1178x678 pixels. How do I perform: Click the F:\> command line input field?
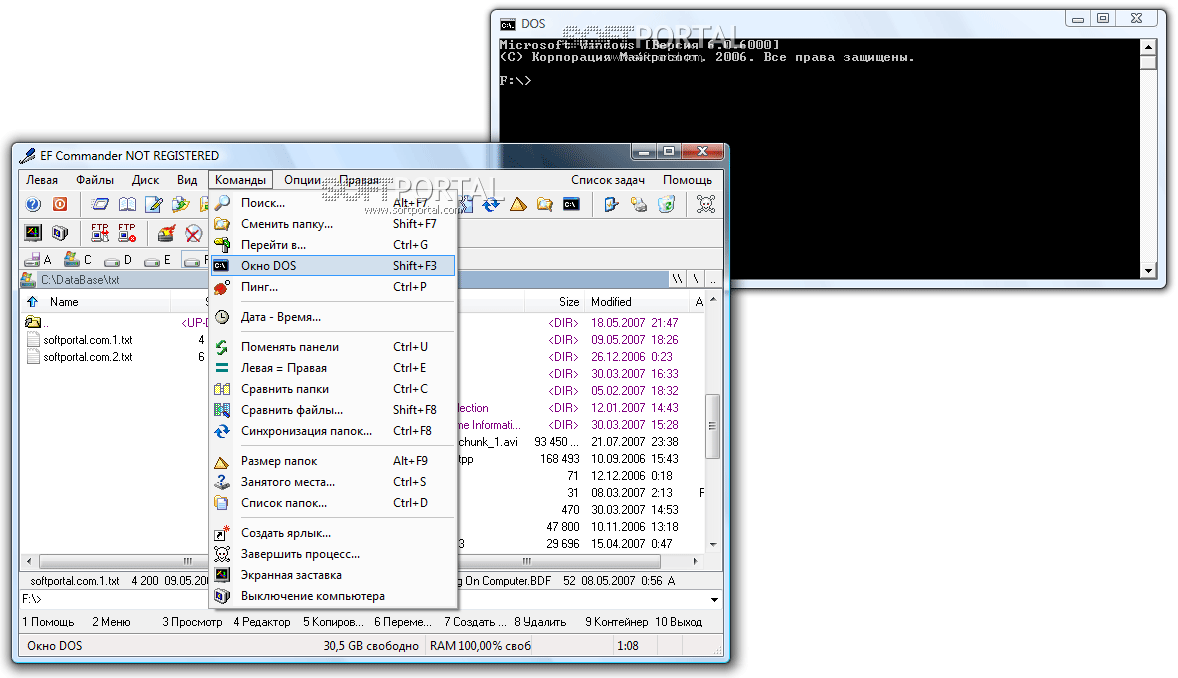pos(371,600)
